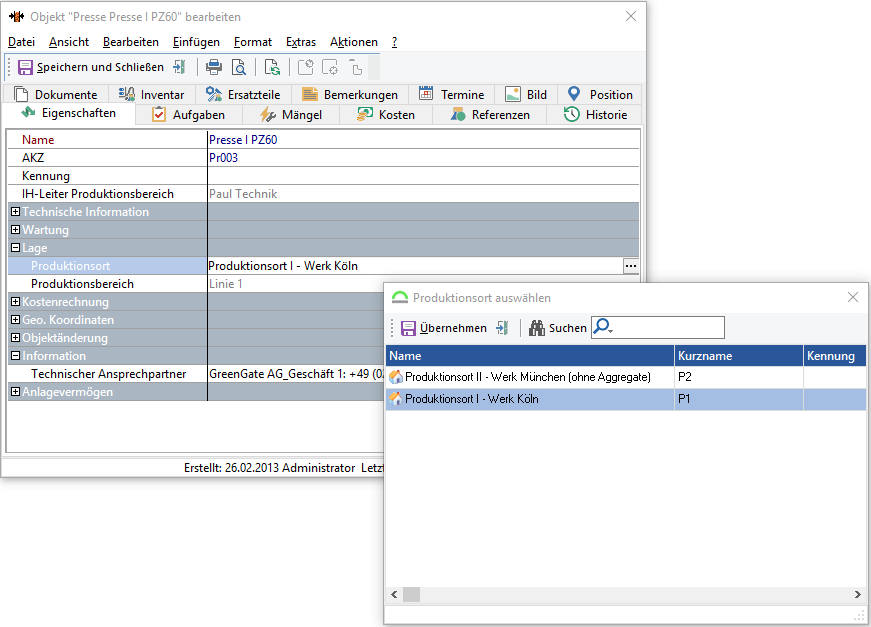This screenshot has width=871, height=627.
Task: Click the printer icon
Action: click(214, 67)
